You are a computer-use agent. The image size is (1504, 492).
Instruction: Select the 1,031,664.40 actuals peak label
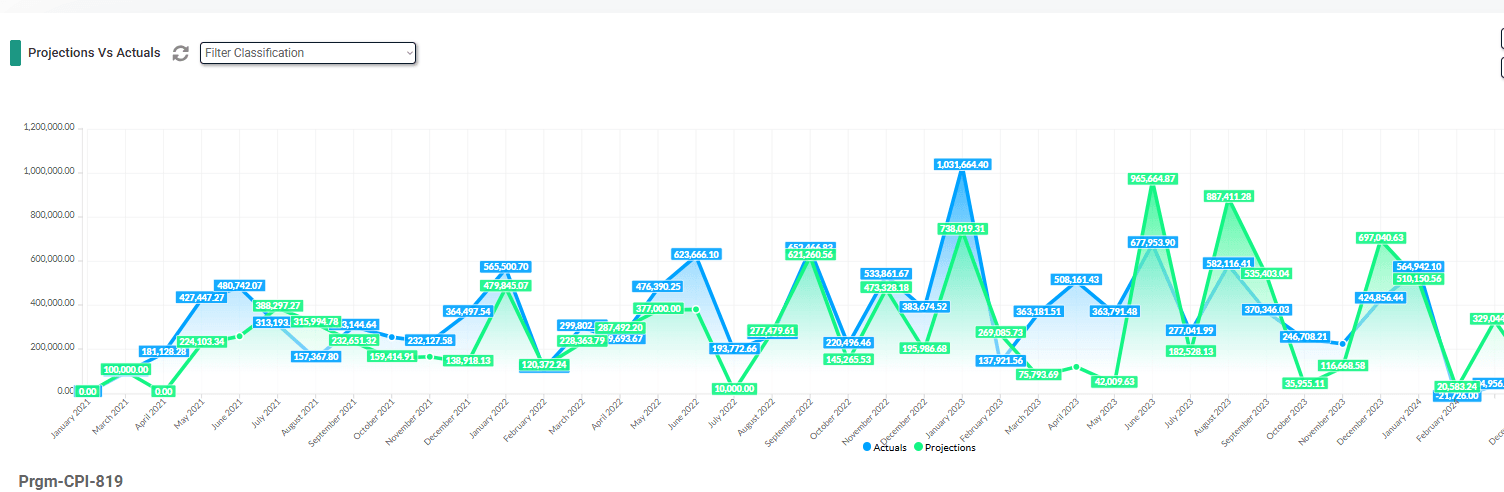pos(962,164)
